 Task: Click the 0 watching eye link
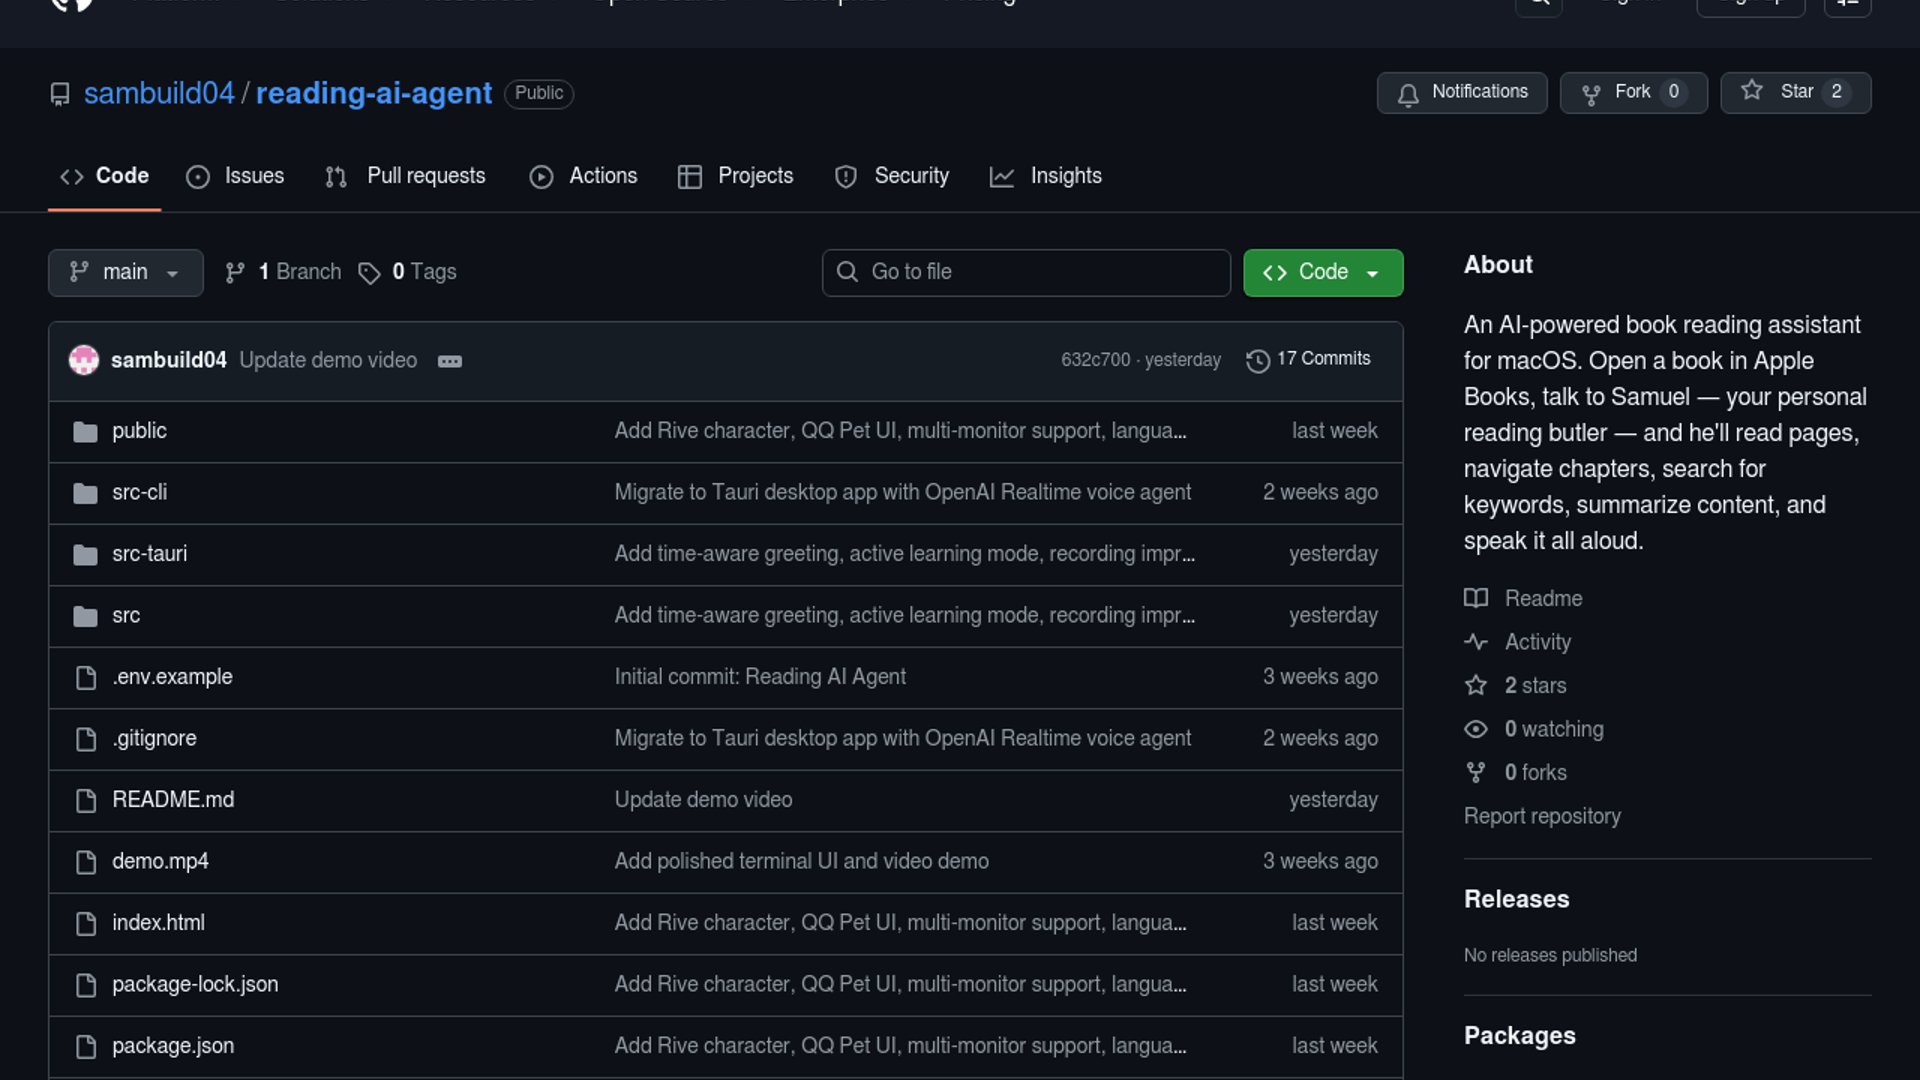[1553, 729]
